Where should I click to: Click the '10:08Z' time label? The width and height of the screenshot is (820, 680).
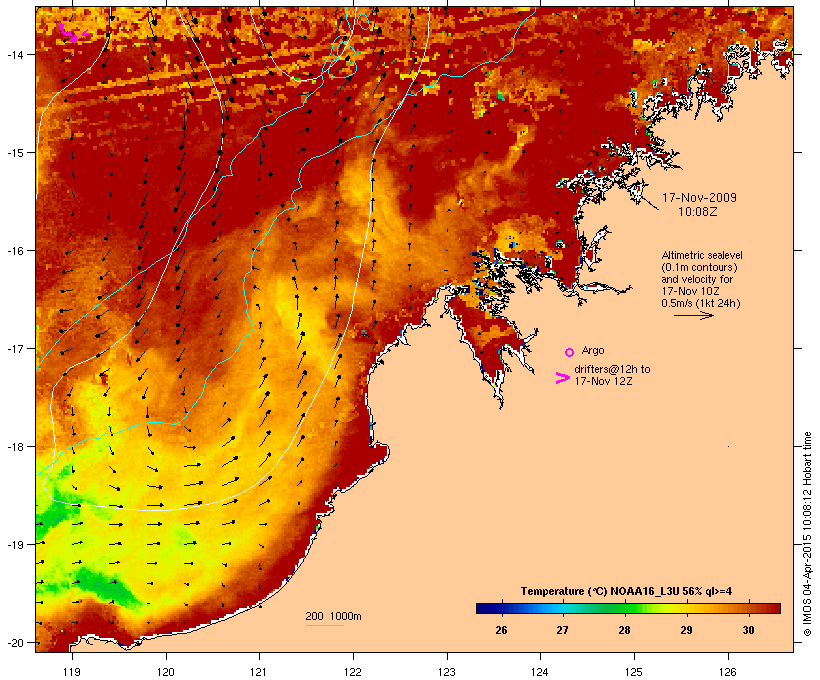(698, 212)
